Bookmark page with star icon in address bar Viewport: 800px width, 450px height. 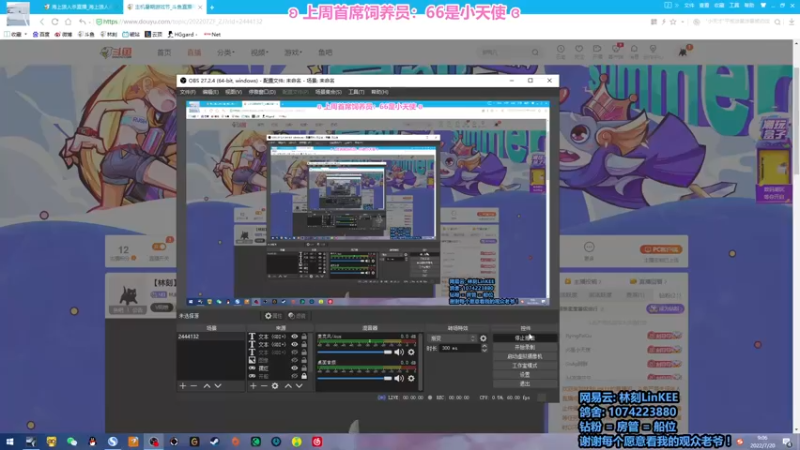point(673,22)
